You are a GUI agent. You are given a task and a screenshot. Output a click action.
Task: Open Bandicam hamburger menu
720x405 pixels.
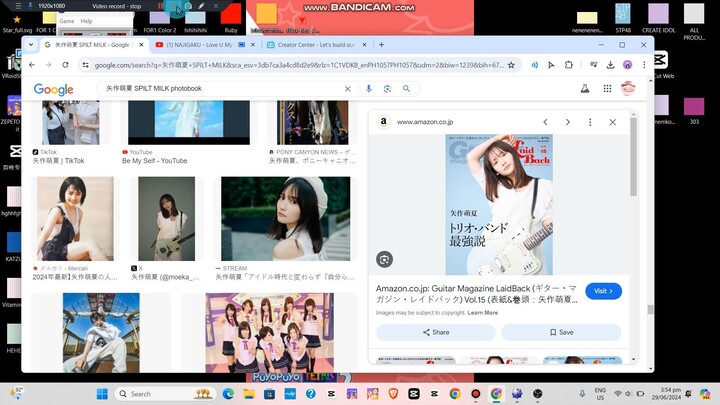[18, 6]
